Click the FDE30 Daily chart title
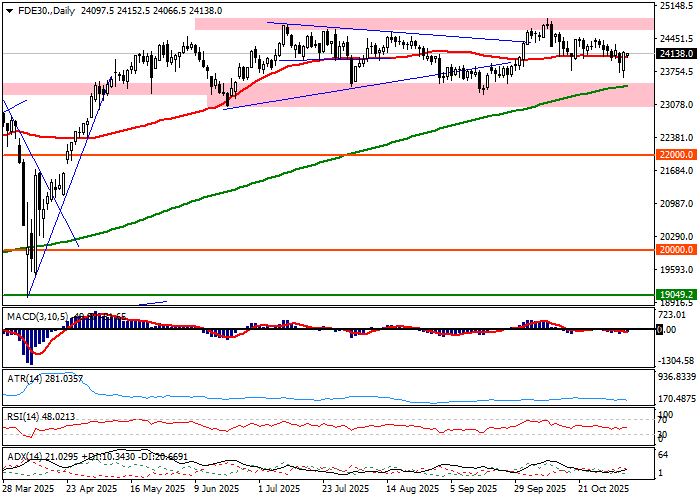This screenshot has width=700, height=500. click(x=36, y=9)
